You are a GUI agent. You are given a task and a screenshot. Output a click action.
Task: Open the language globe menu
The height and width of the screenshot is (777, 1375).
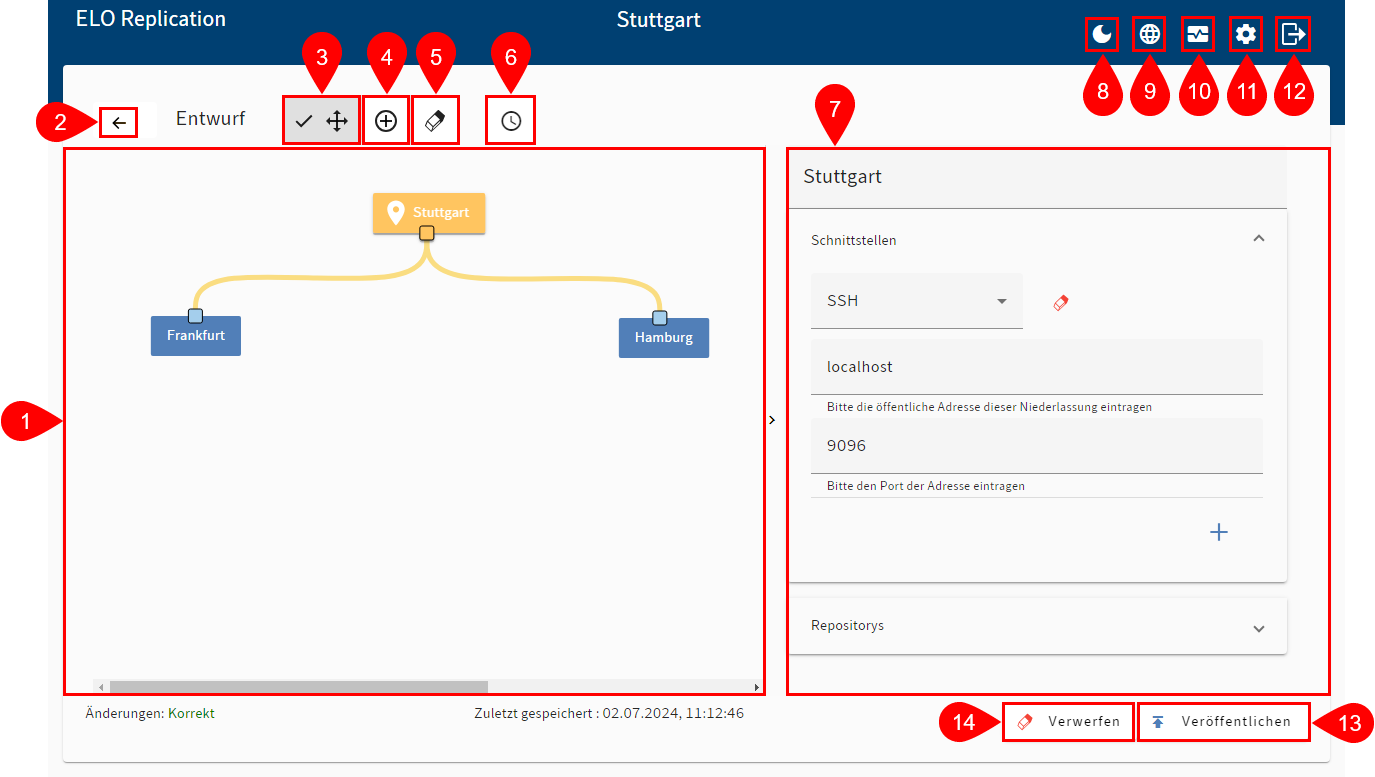pos(1150,35)
